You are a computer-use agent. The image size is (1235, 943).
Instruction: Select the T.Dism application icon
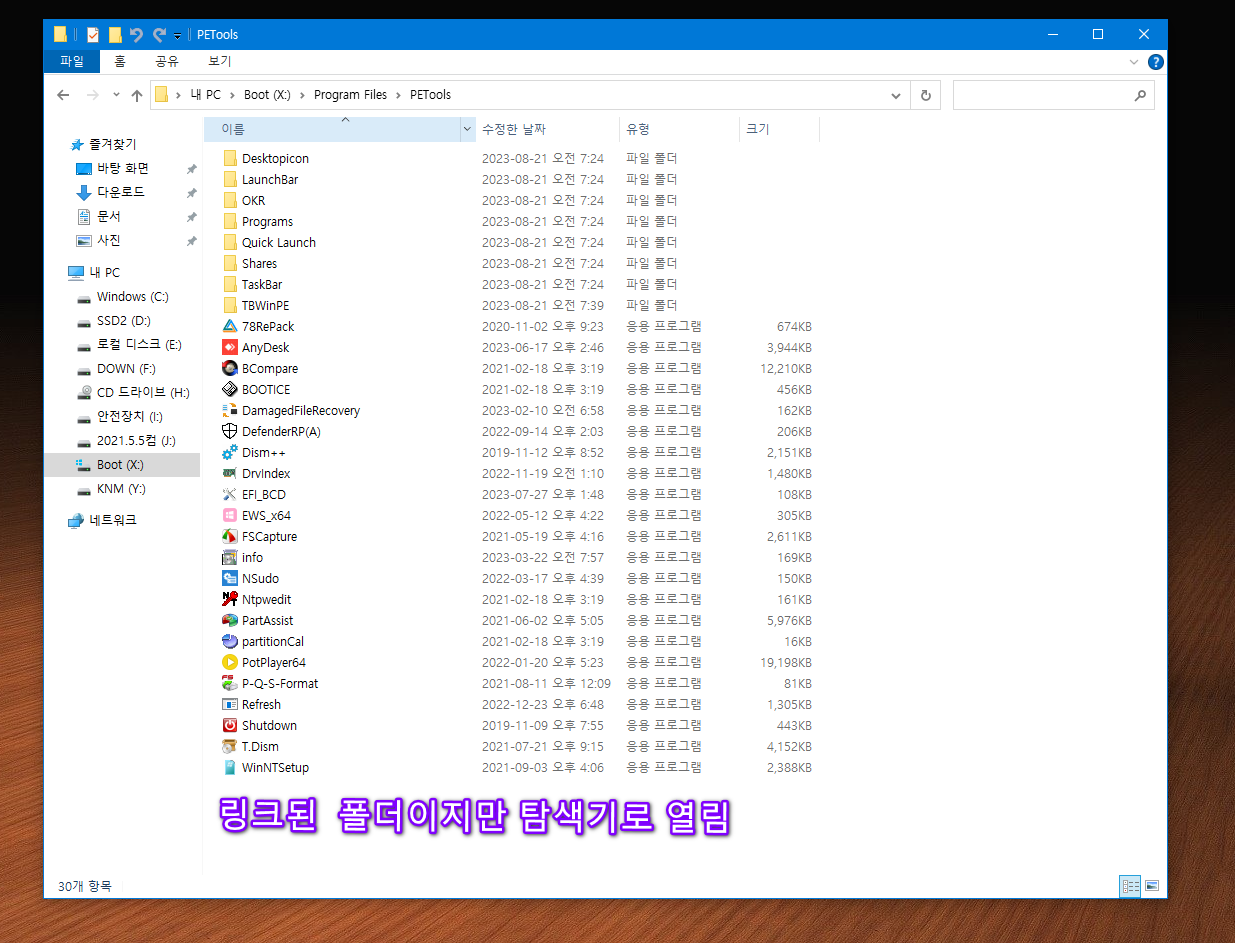pyautogui.click(x=230, y=746)
